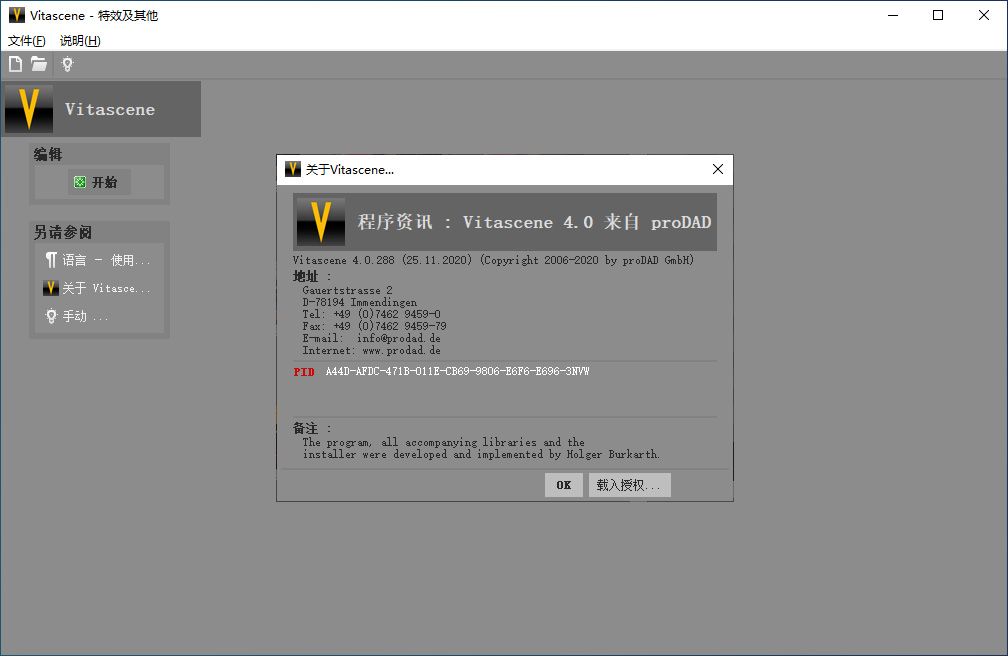
Task: Click the www.prodad.de internet address
Action: (x=401, y=351)
